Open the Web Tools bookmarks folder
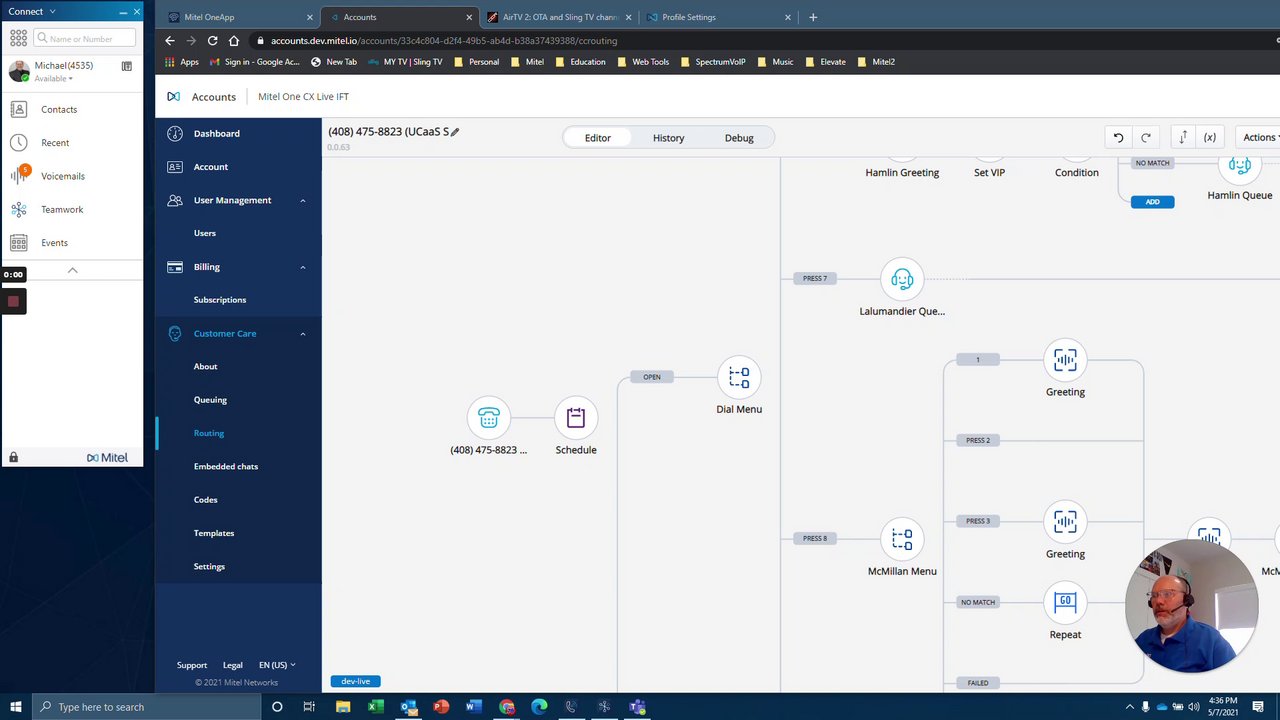The width and height of the screenshot is (1280, 720). pos(642,62)
